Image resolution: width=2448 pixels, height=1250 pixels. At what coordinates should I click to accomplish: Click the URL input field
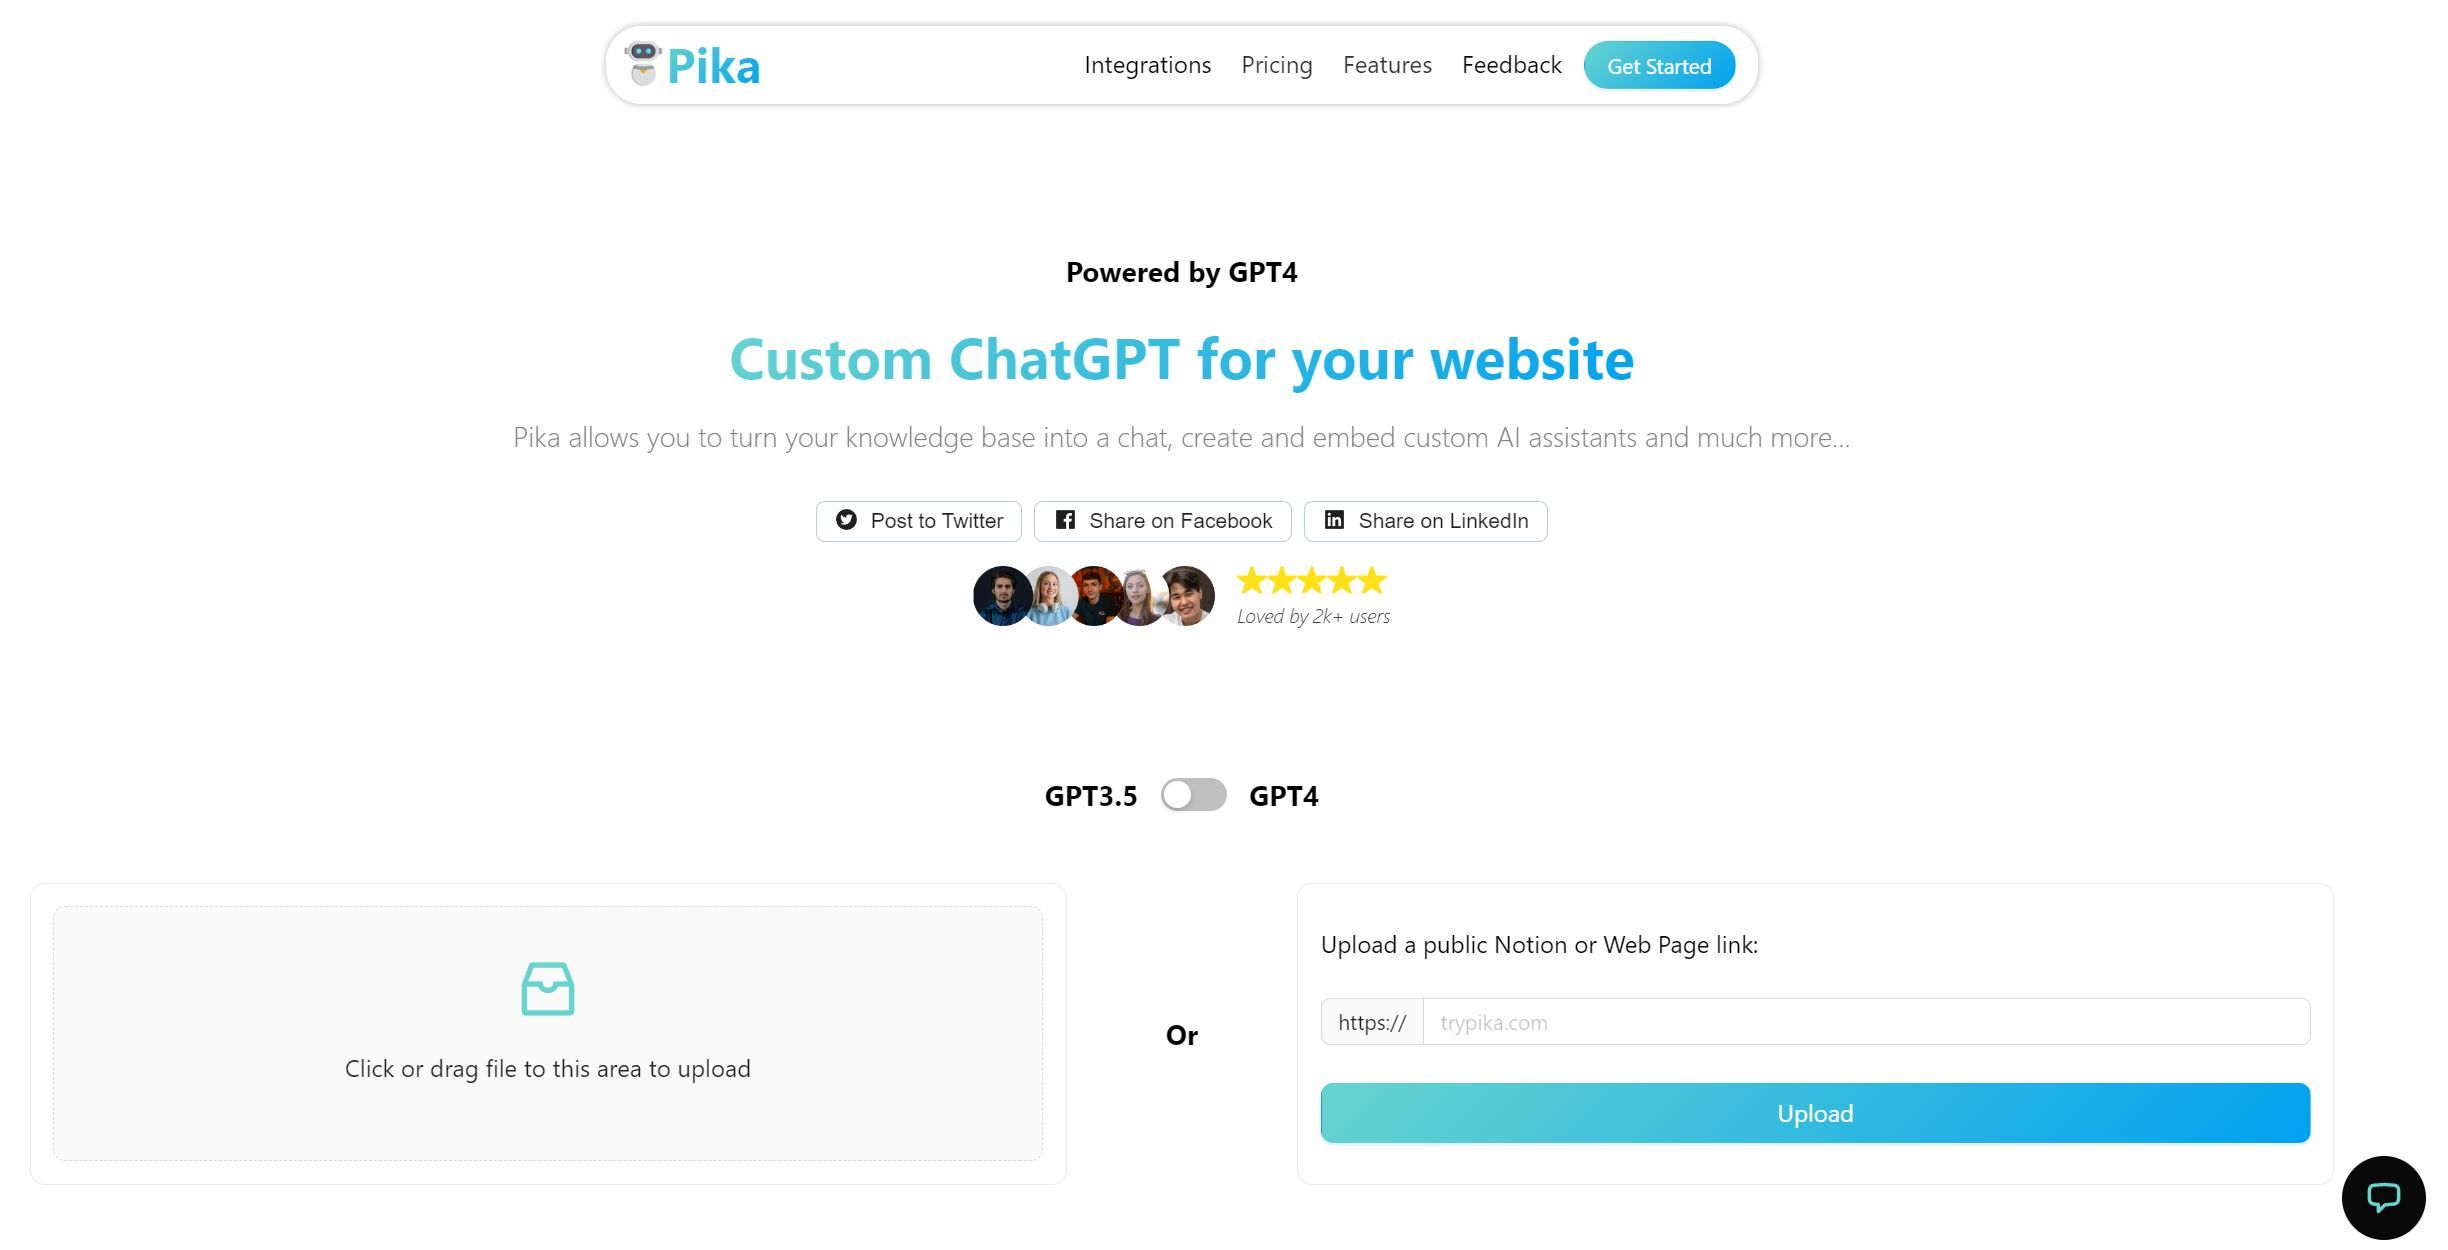(x=1865, y=1020)
